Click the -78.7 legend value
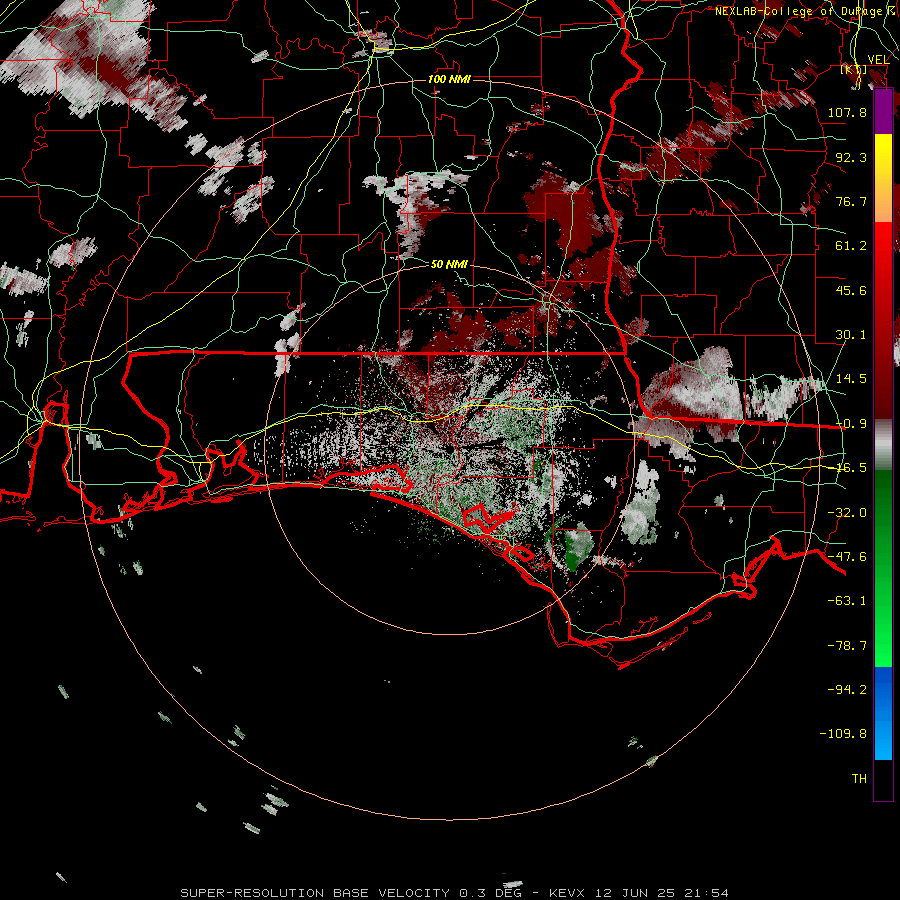 847,646
